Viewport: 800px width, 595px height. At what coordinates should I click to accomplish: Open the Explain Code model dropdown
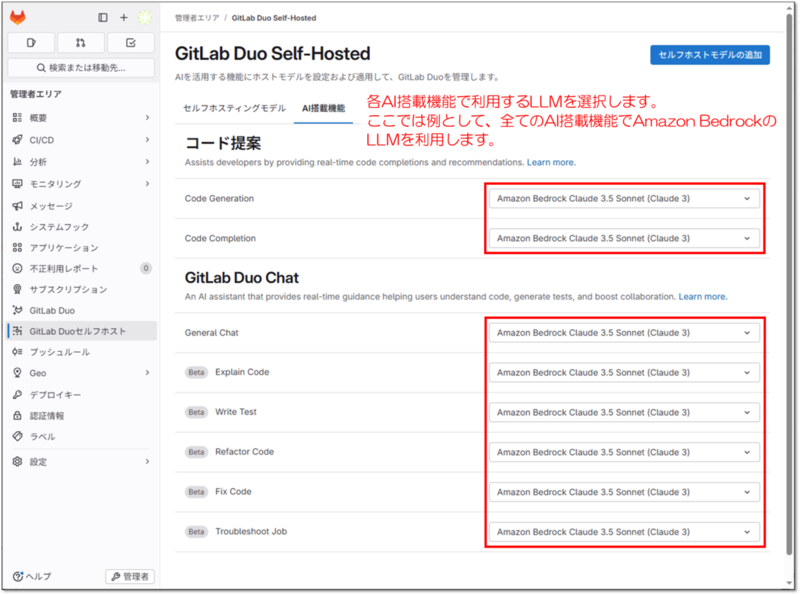(x=624, y=373)
